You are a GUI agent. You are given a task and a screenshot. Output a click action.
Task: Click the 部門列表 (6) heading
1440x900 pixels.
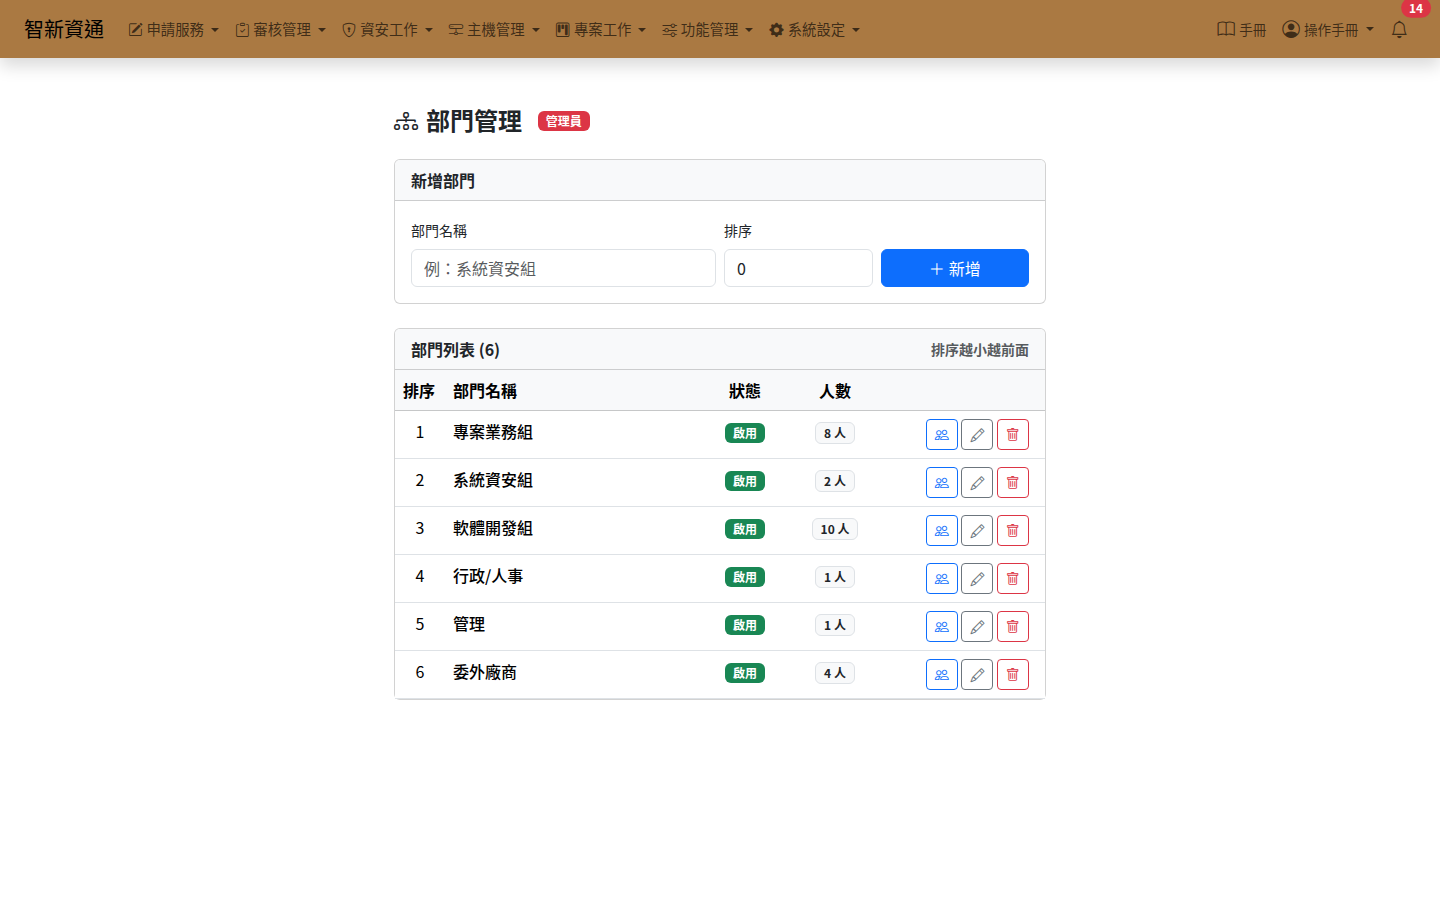click(x=456, y=350)
